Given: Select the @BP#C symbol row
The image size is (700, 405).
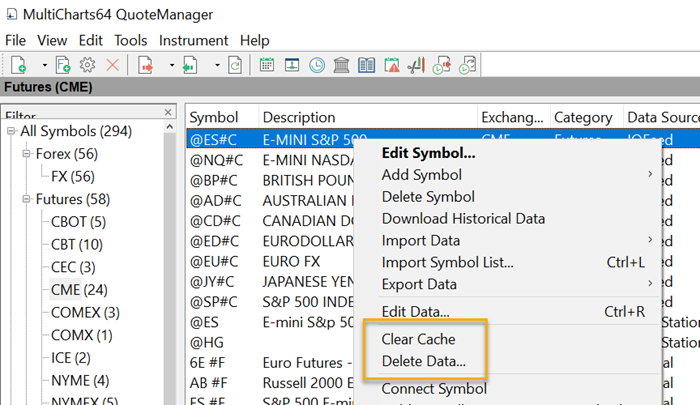Looking at the screenshot, I should (272, 180).
